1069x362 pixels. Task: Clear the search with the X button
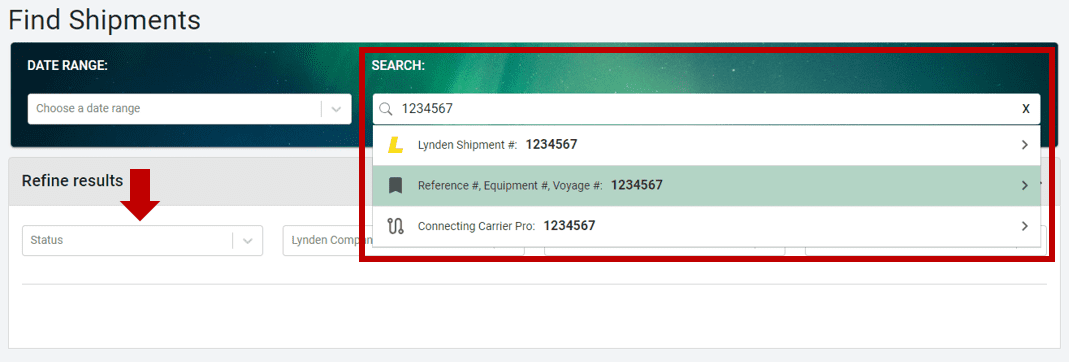(x=1025, y=109)
